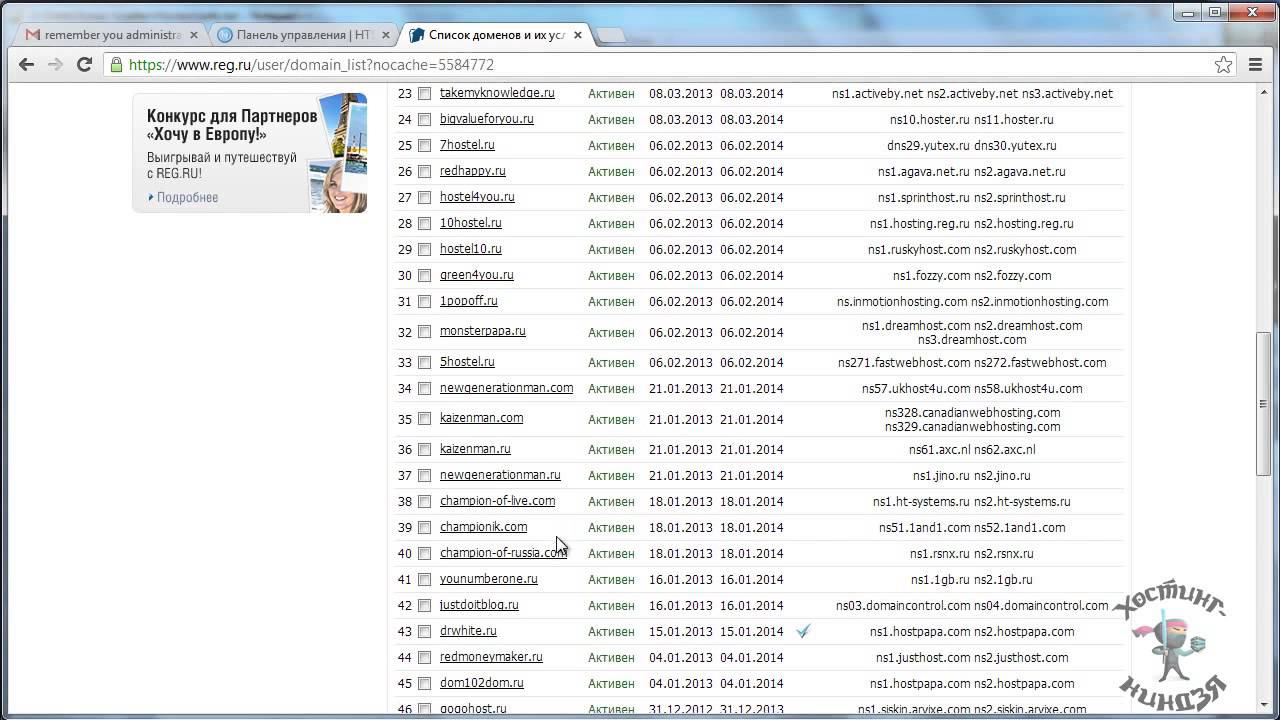The height and width of the screenshot is (720, 1280).
Task: Click the drwhite.ru domain link
Action: click(468, 631)
